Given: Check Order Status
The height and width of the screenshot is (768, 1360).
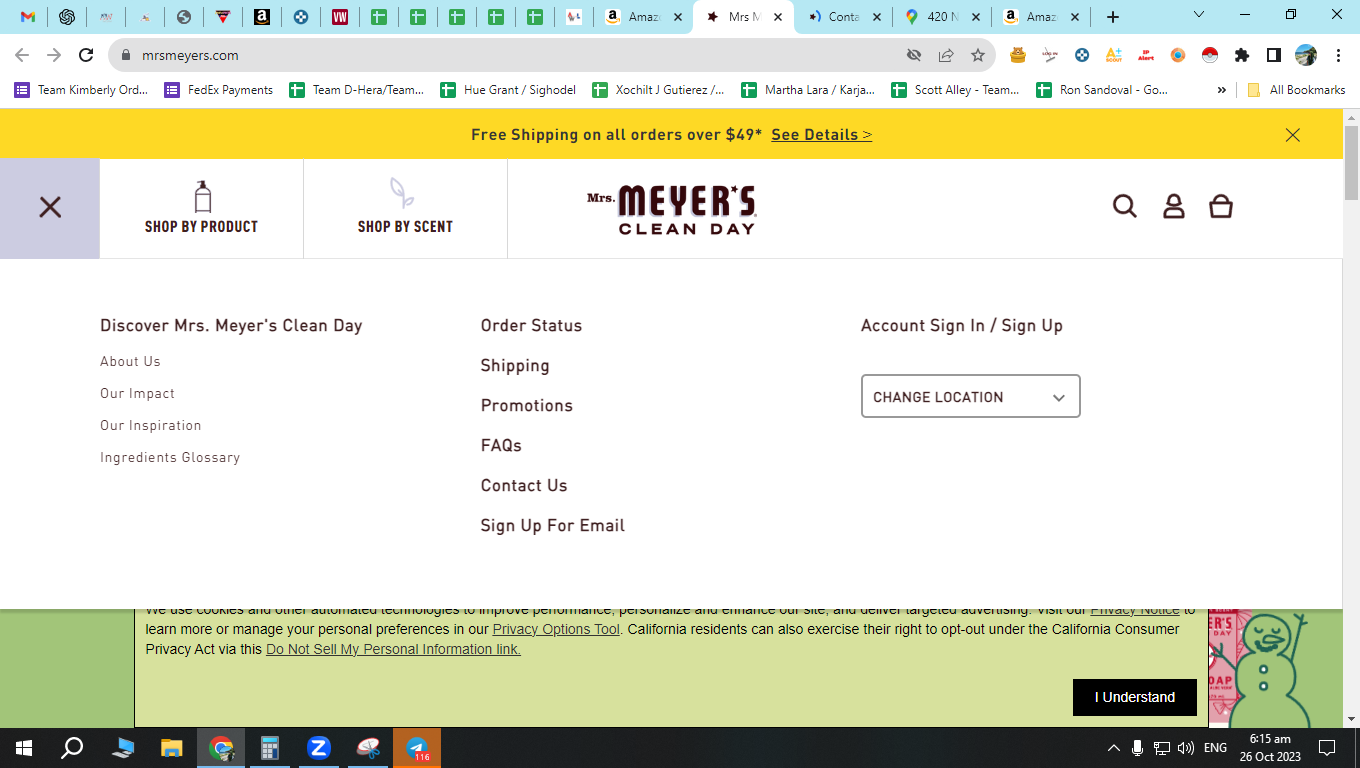Looking at the screenshot, I should 531,325.
